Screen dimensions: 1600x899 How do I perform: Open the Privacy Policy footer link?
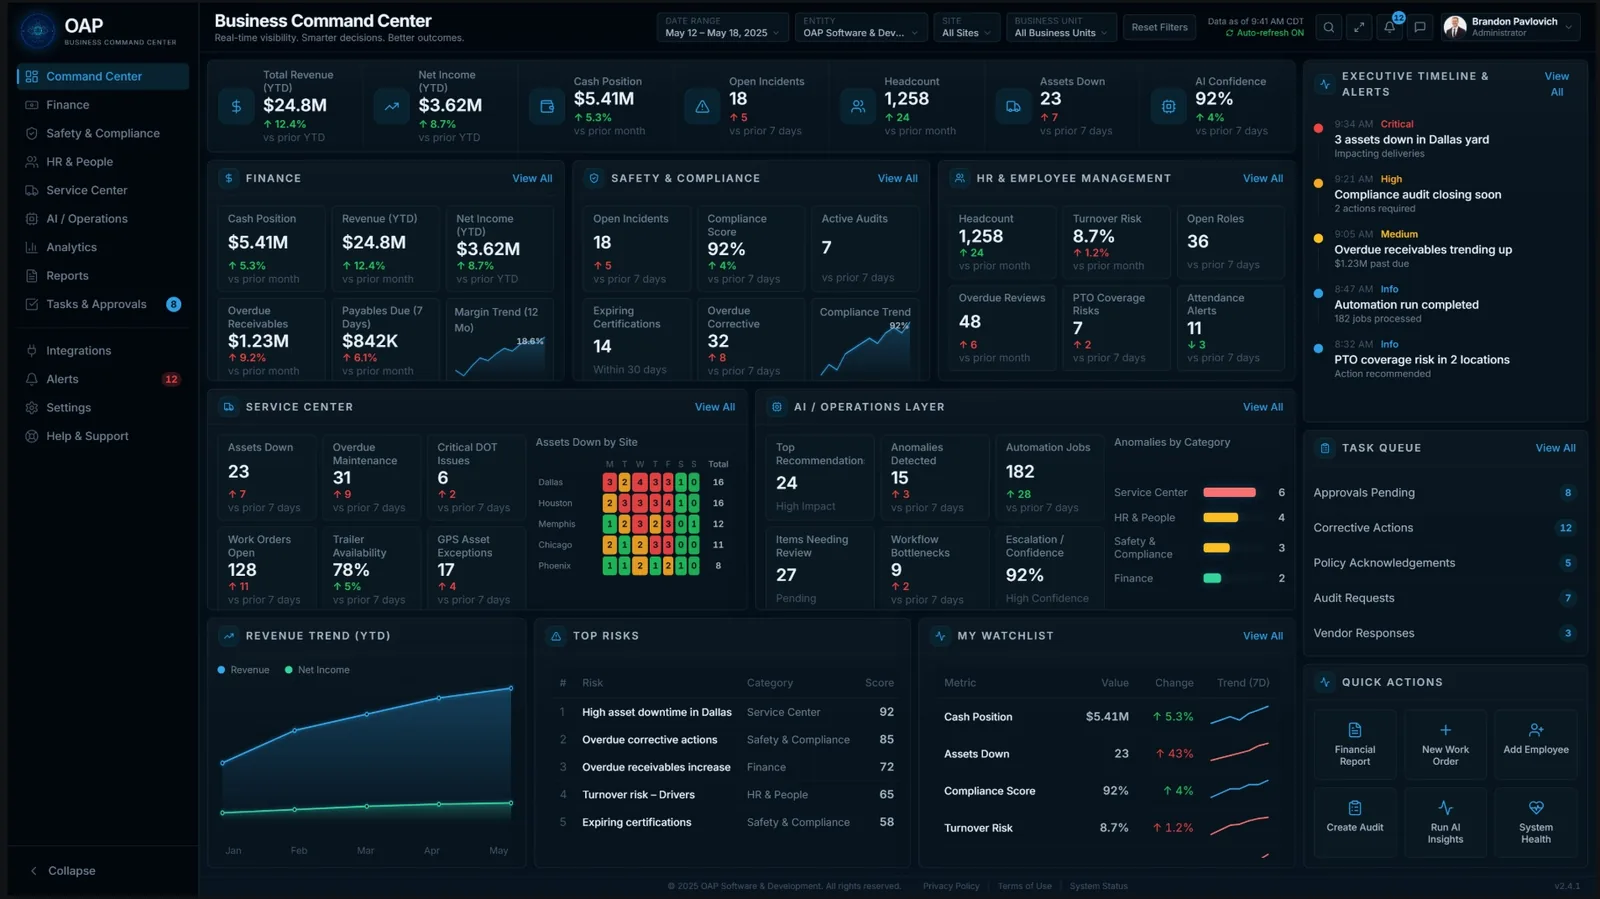[951, 886]
